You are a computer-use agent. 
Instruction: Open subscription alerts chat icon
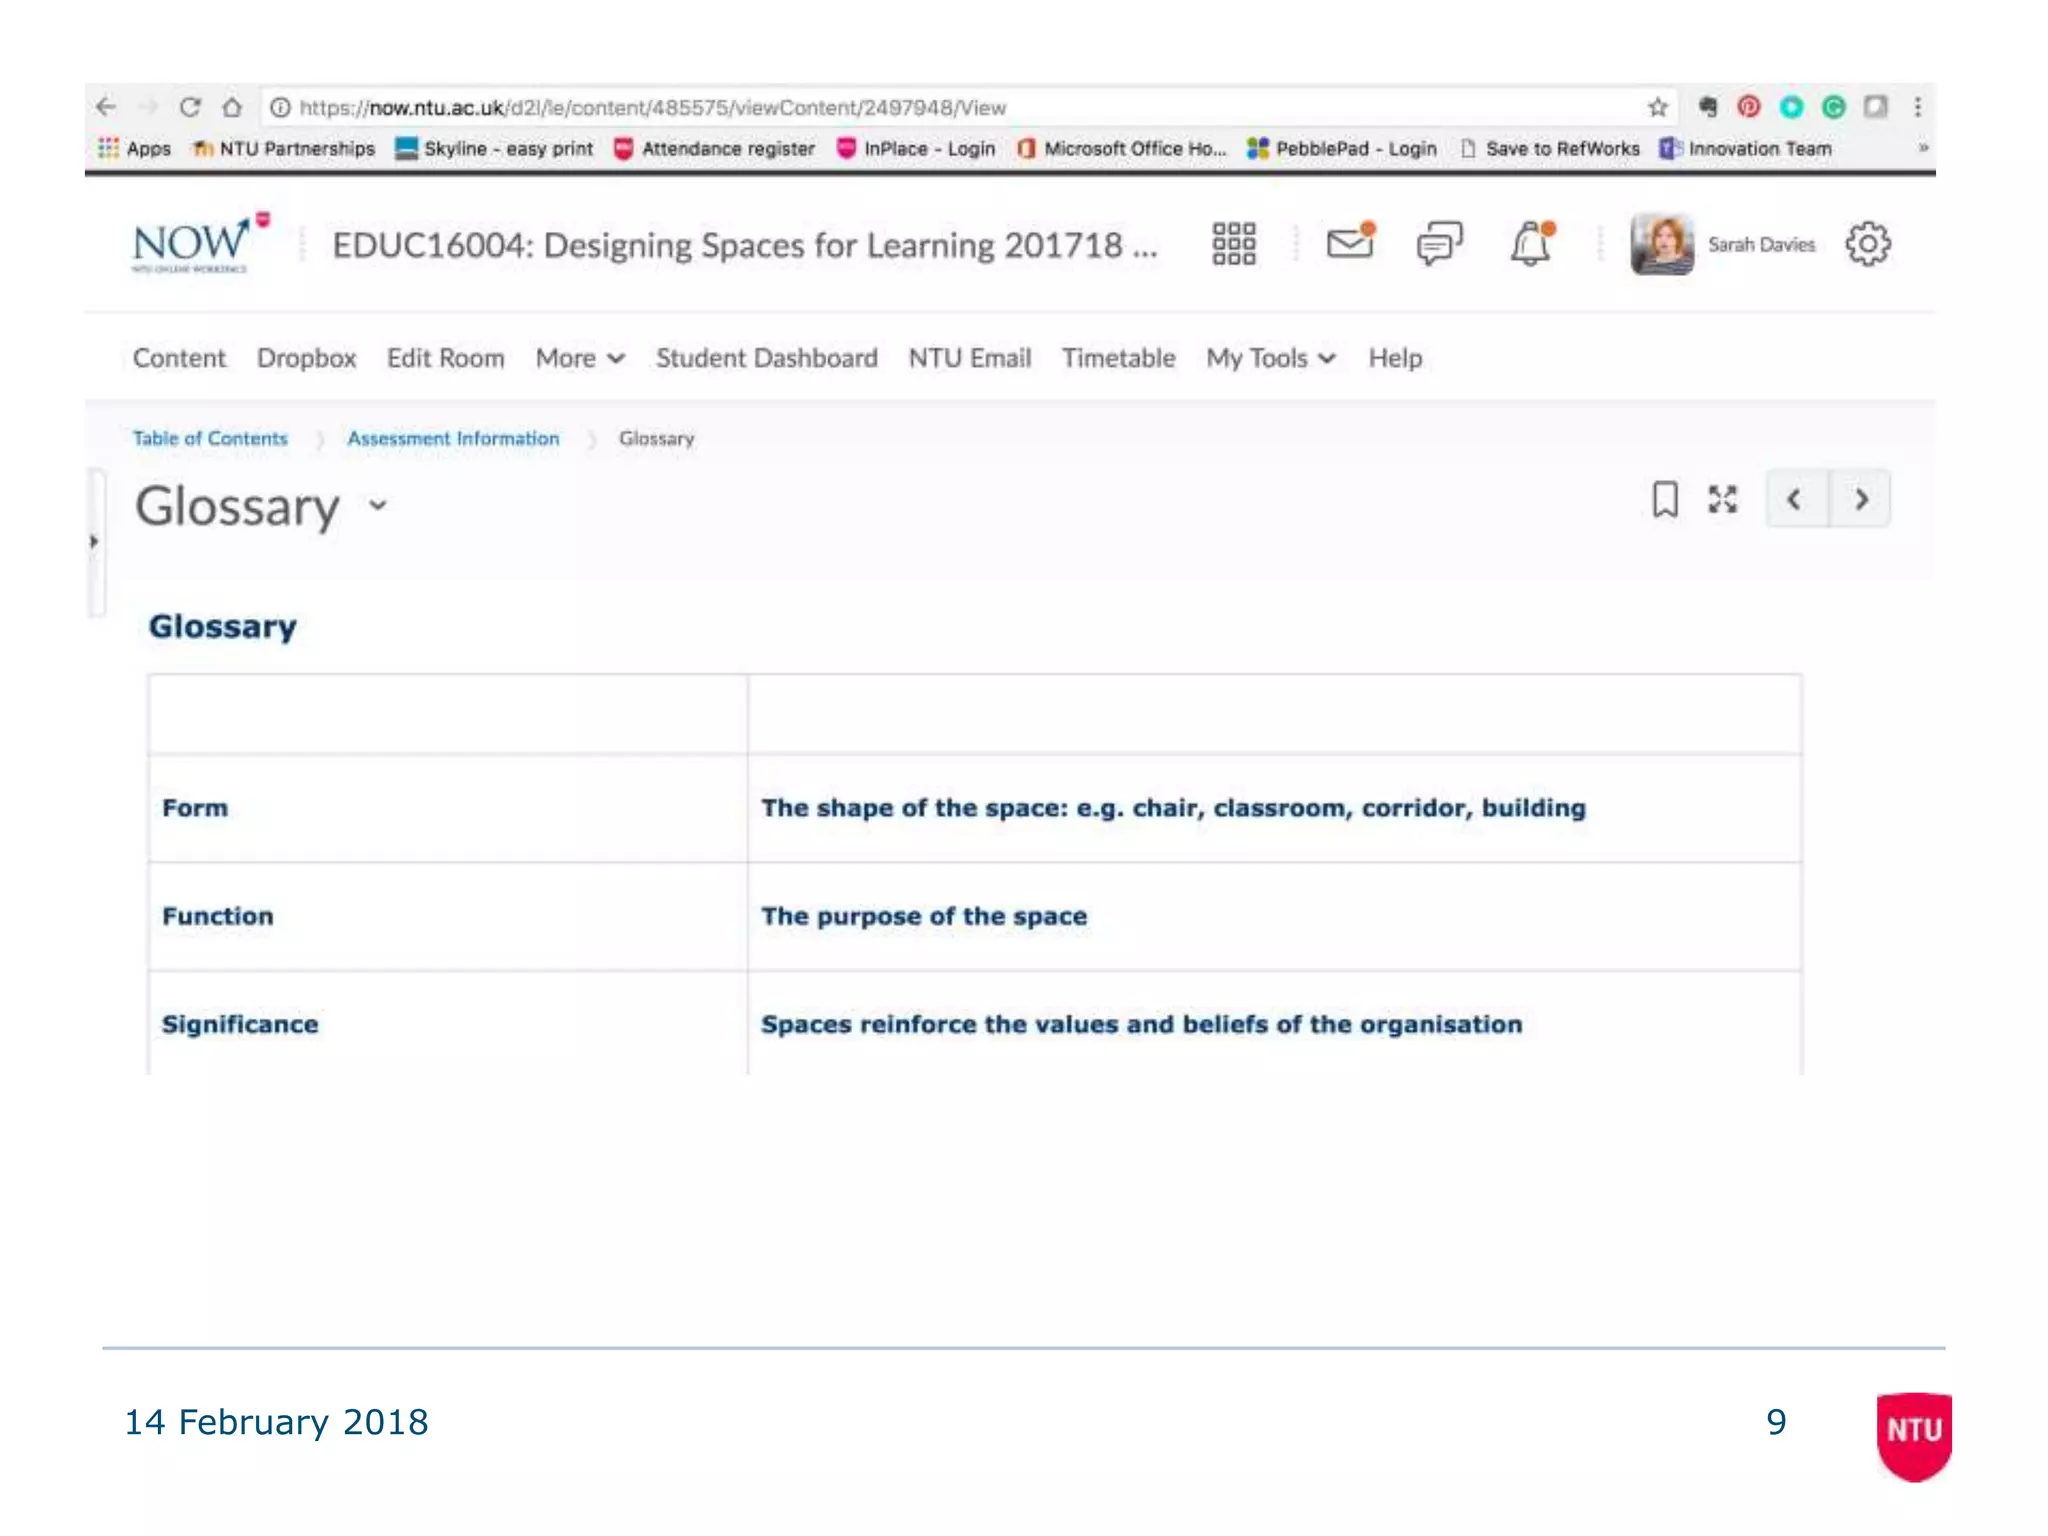tap(1439, 243)
